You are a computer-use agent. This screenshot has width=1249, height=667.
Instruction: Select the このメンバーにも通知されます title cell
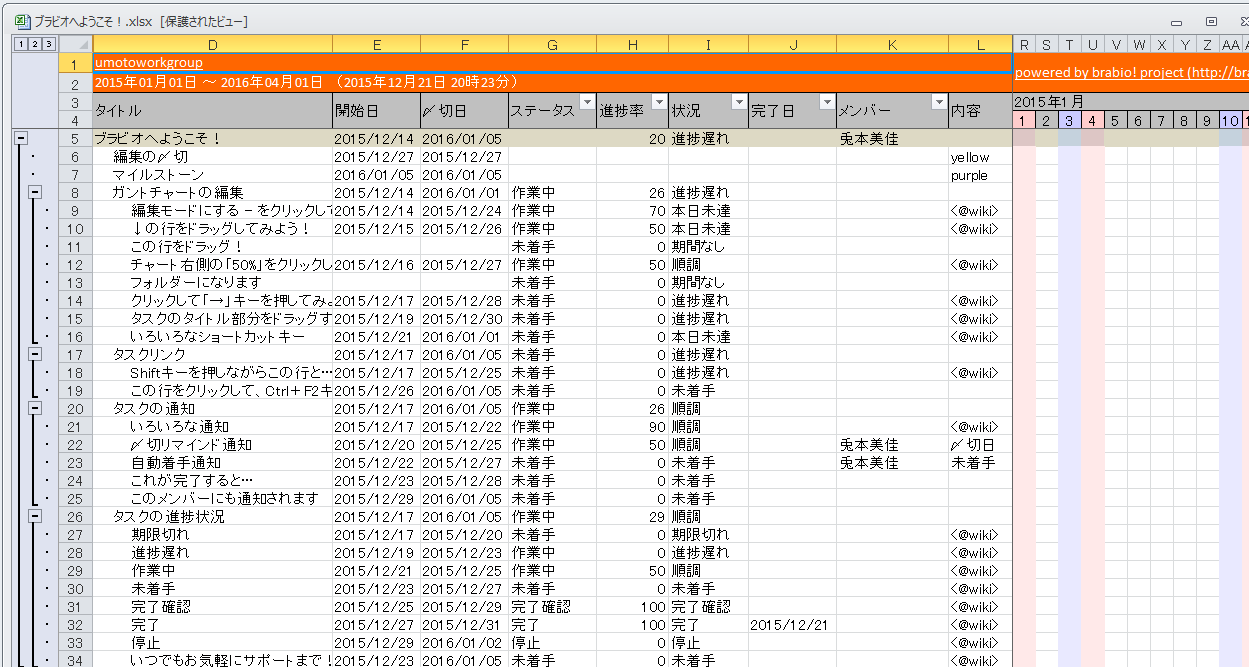(213, 499)
